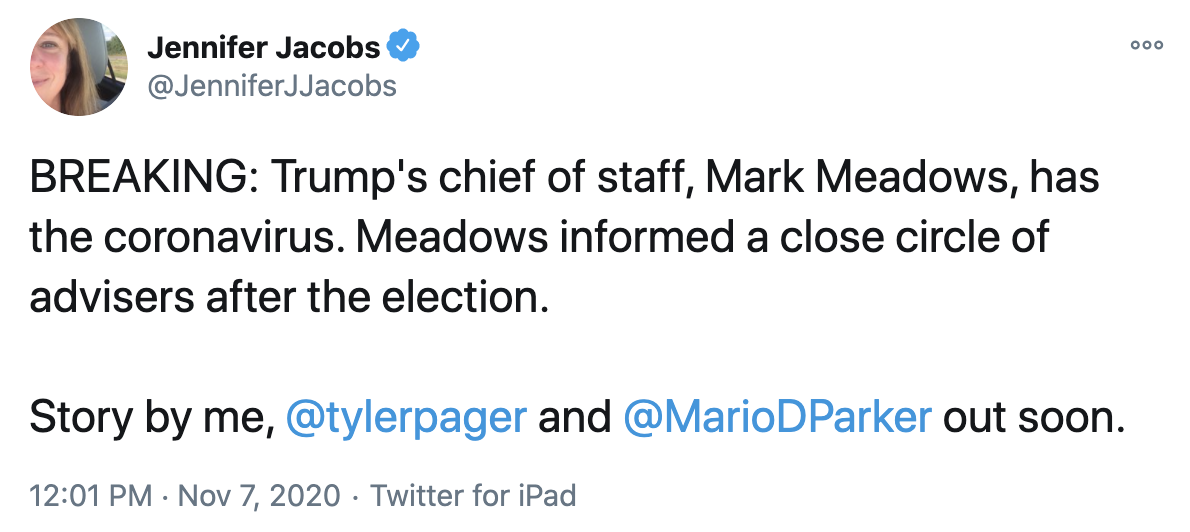Open the Twitter for iPad source link

coord(474,495)
